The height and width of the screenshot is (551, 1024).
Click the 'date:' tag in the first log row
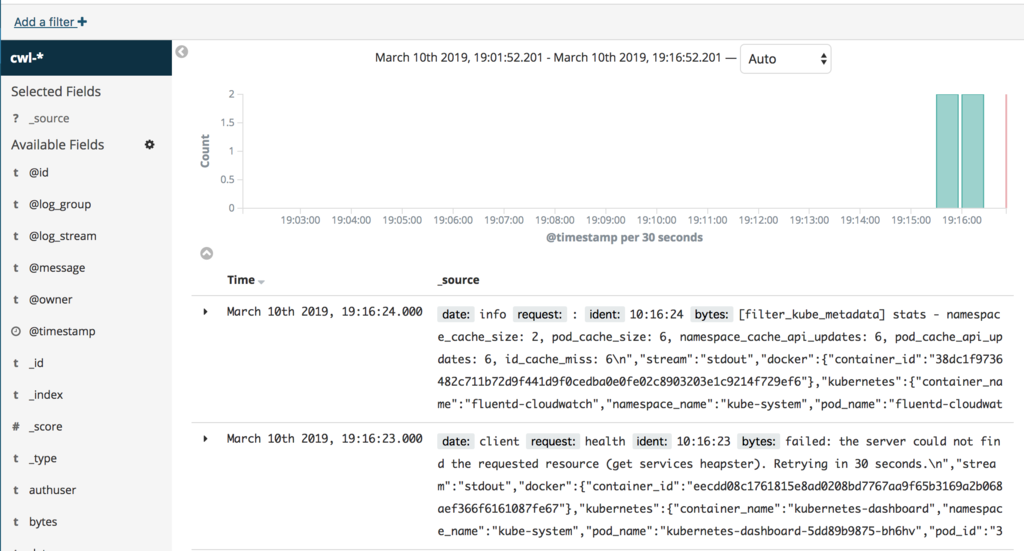click(x=456, y=315)
